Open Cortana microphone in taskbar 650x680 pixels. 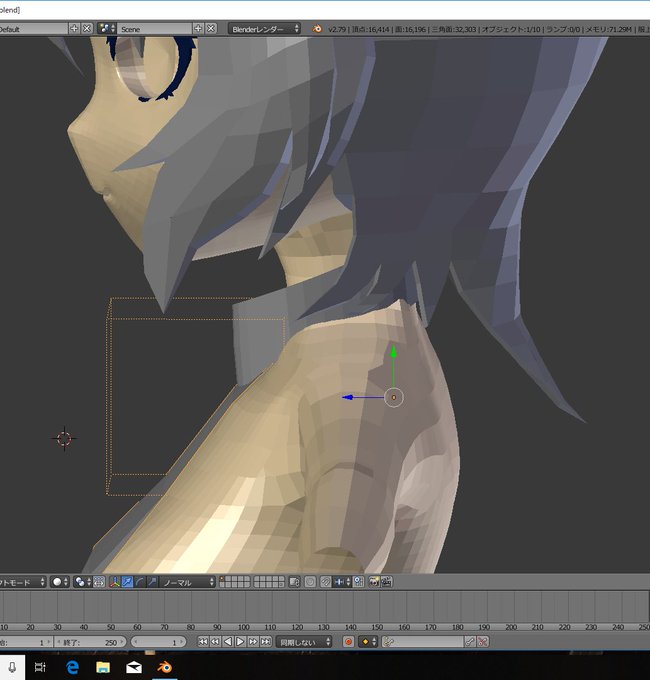[12, 667]
